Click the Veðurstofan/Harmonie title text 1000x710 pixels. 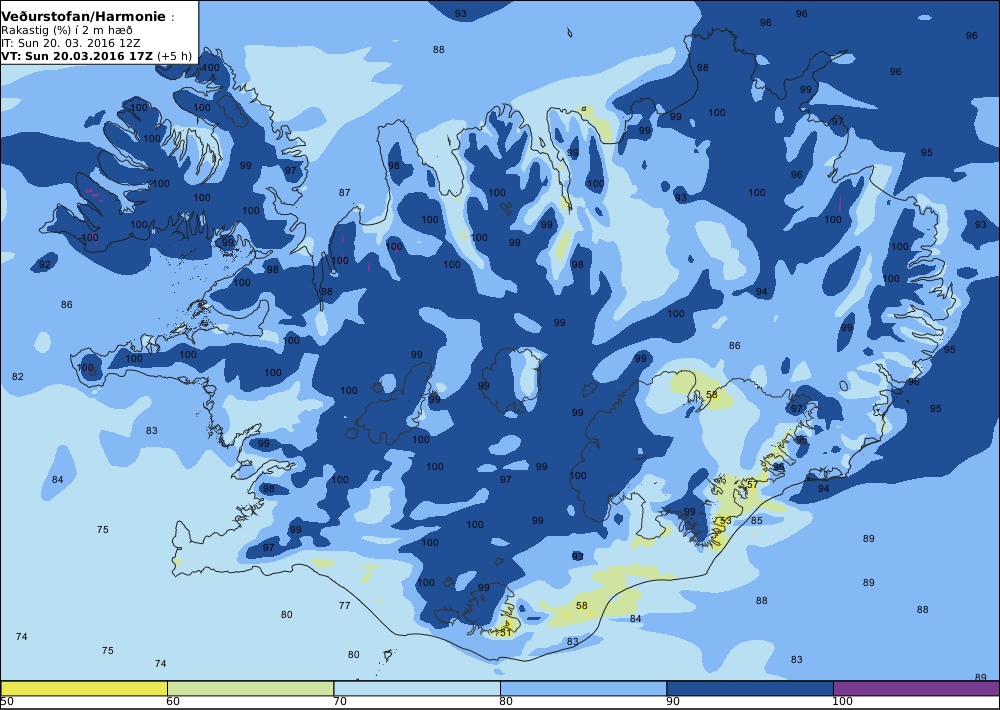point(84,17)
